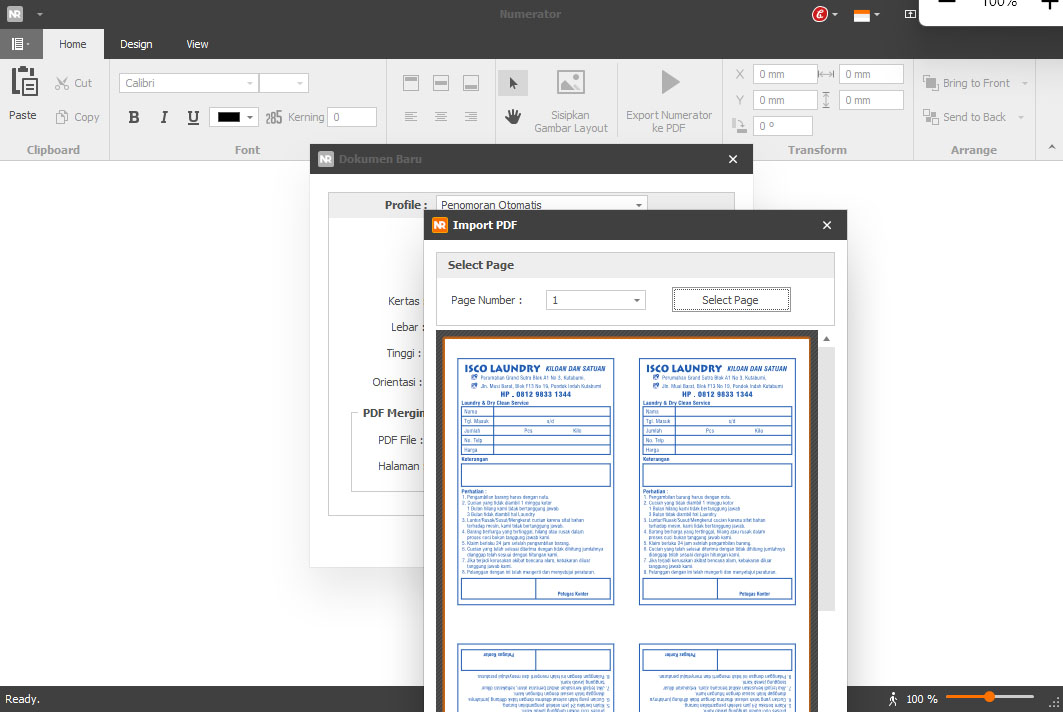Click the Kerning value input field
This screenshot has height=712, width=1063.
tap(353, 117)
